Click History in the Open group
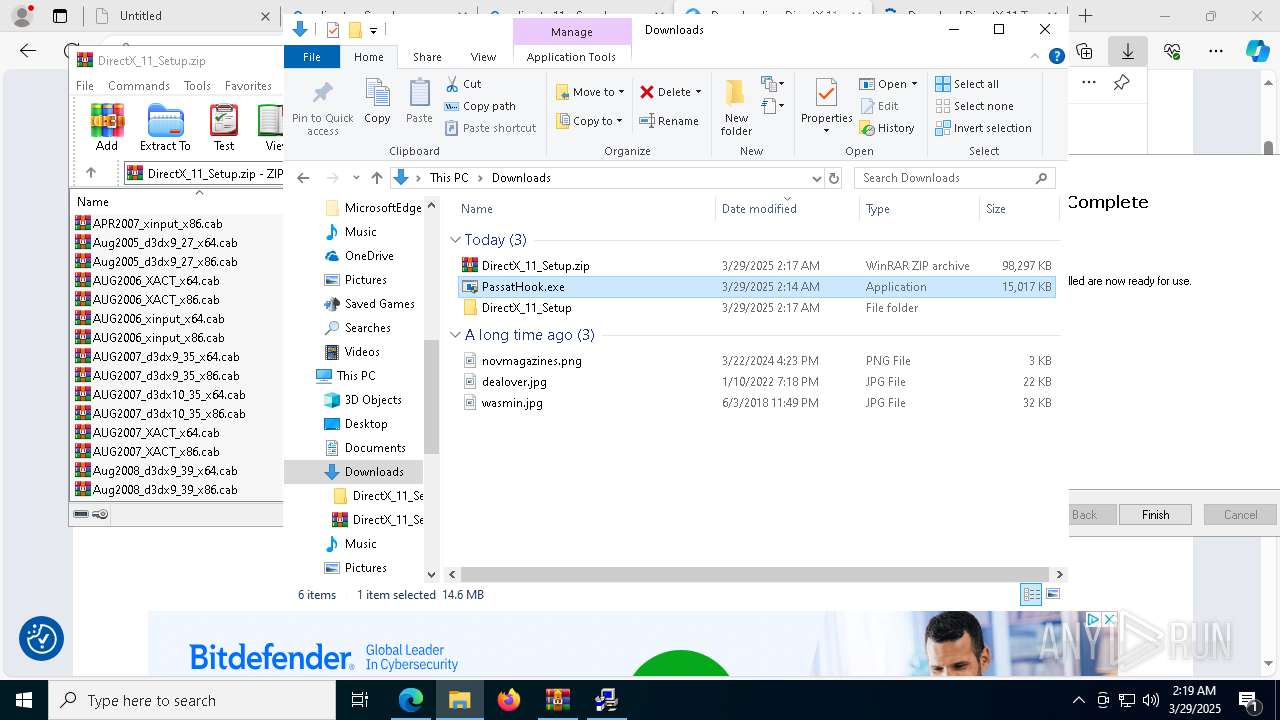The width and height of the screenshot is (1280, 720). pyautogui.click(x=887, y=128)
